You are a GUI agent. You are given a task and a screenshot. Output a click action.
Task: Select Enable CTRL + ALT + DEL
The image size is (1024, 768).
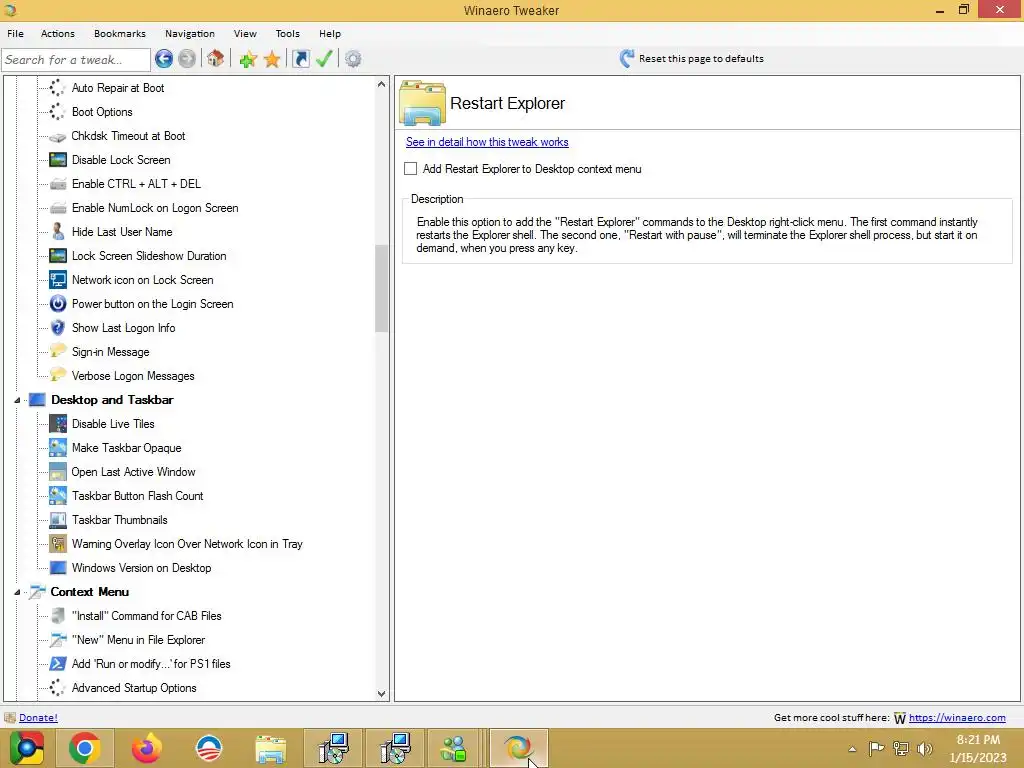tap(136, 184)
